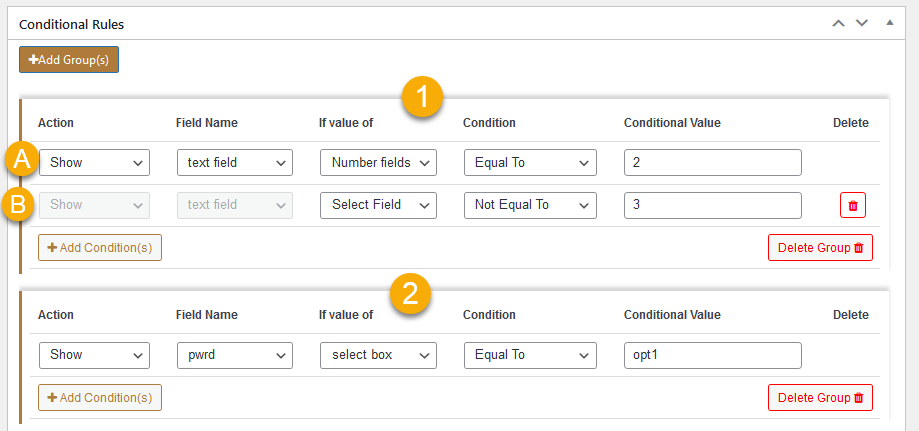Click the Add Group(s) button
The width and height of the screenshot is (919, 431).
(x=69, y=59)
